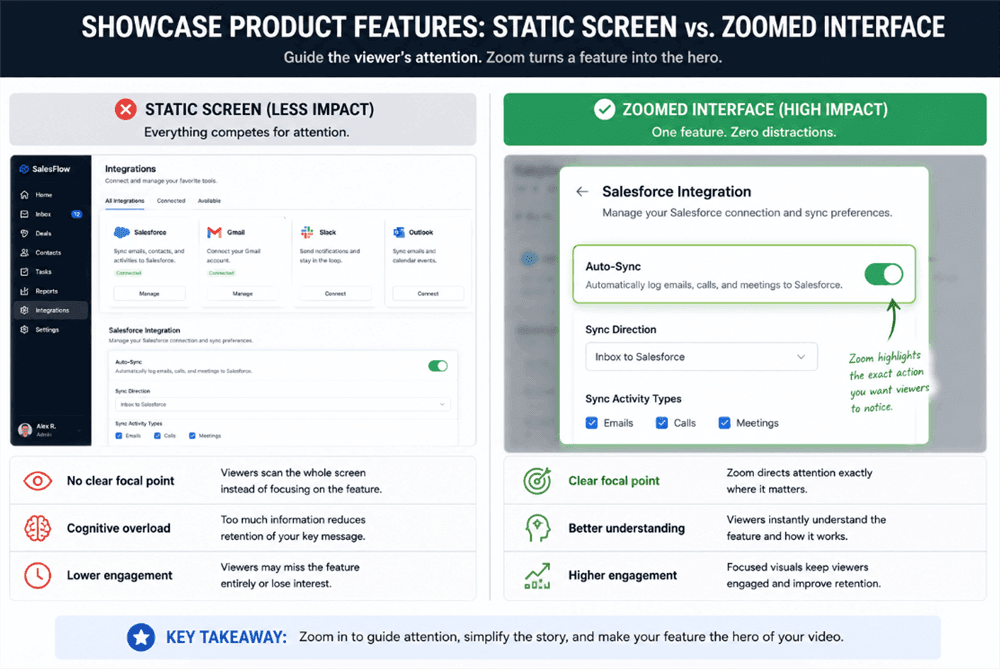Click the red X icon beside Static Screen
Screen dimensions: 1000x669
coord(126,110)
